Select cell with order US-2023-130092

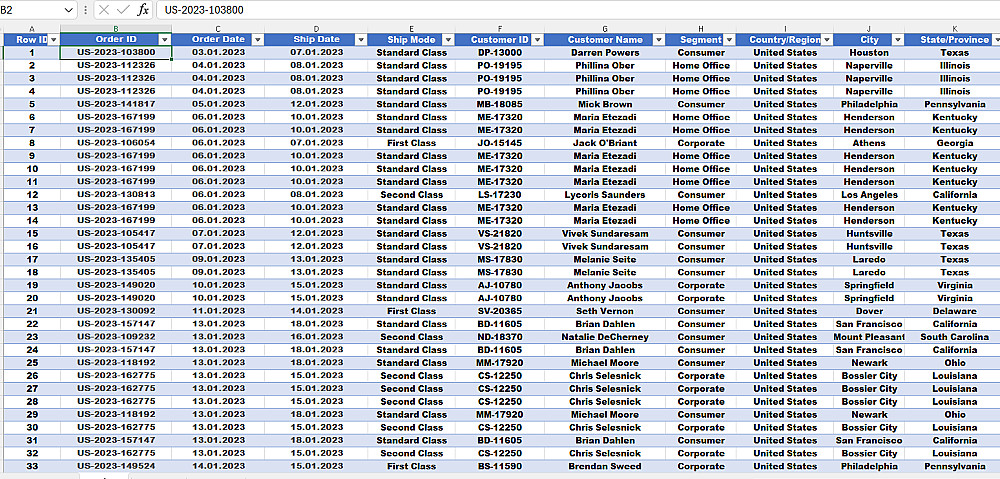(x=116, y=311)
